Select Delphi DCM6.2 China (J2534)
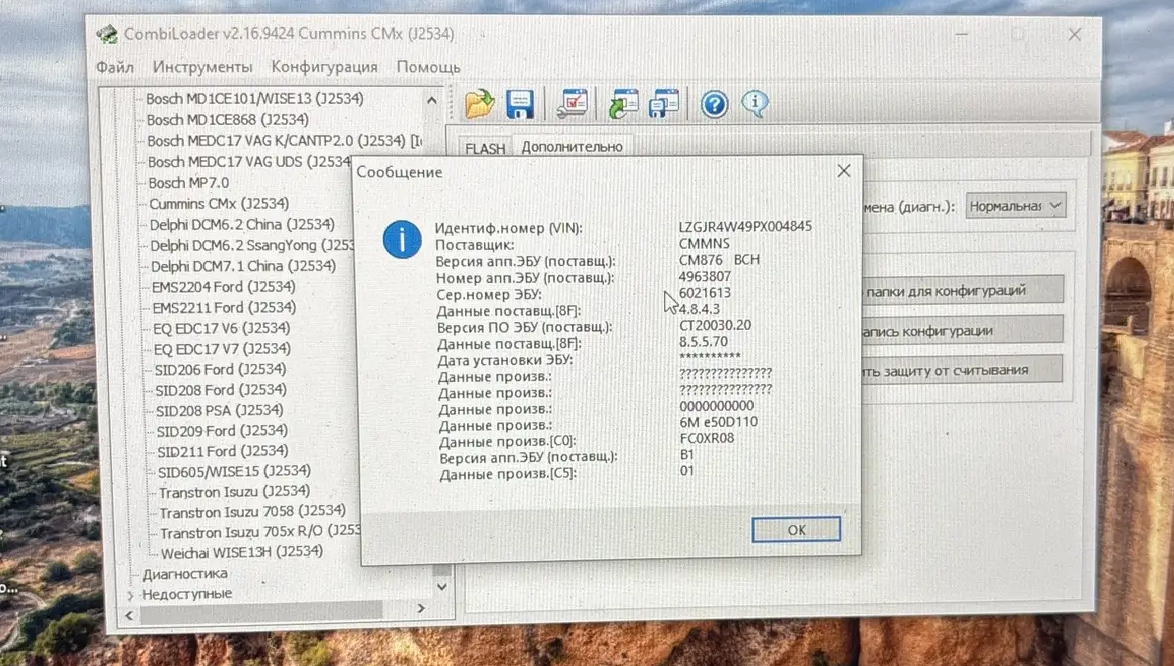The image size is (1174, 666). pyautogui.click(x=242, y=224)
